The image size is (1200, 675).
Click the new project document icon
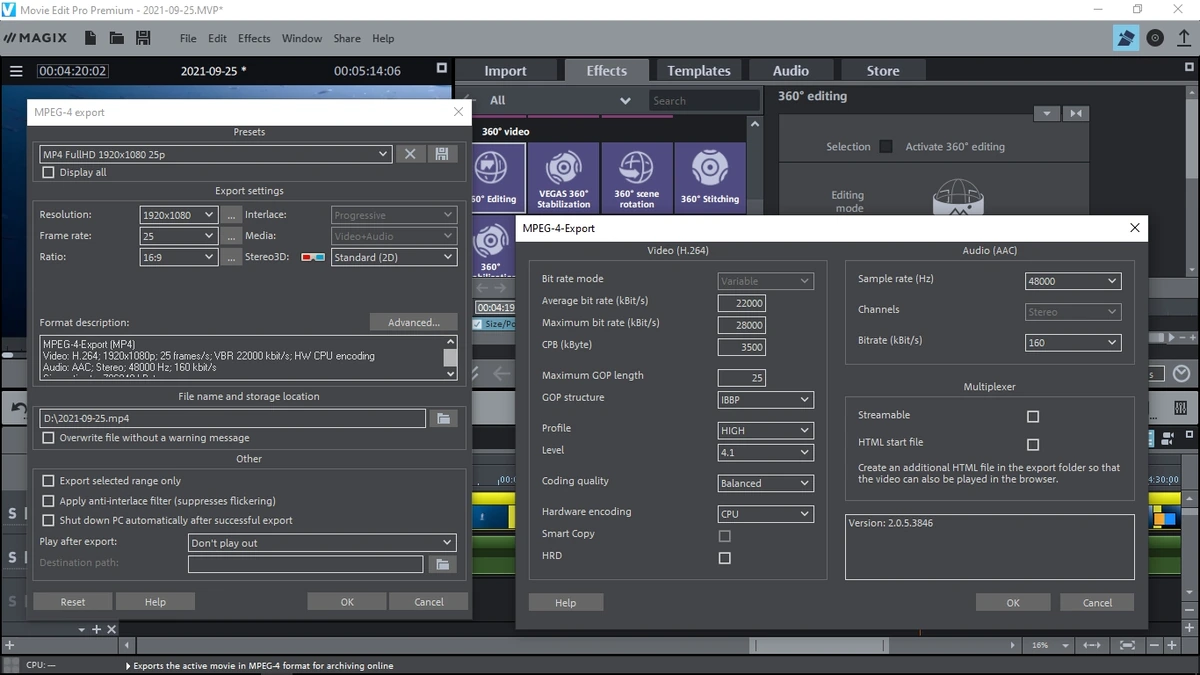click(90, 38)
